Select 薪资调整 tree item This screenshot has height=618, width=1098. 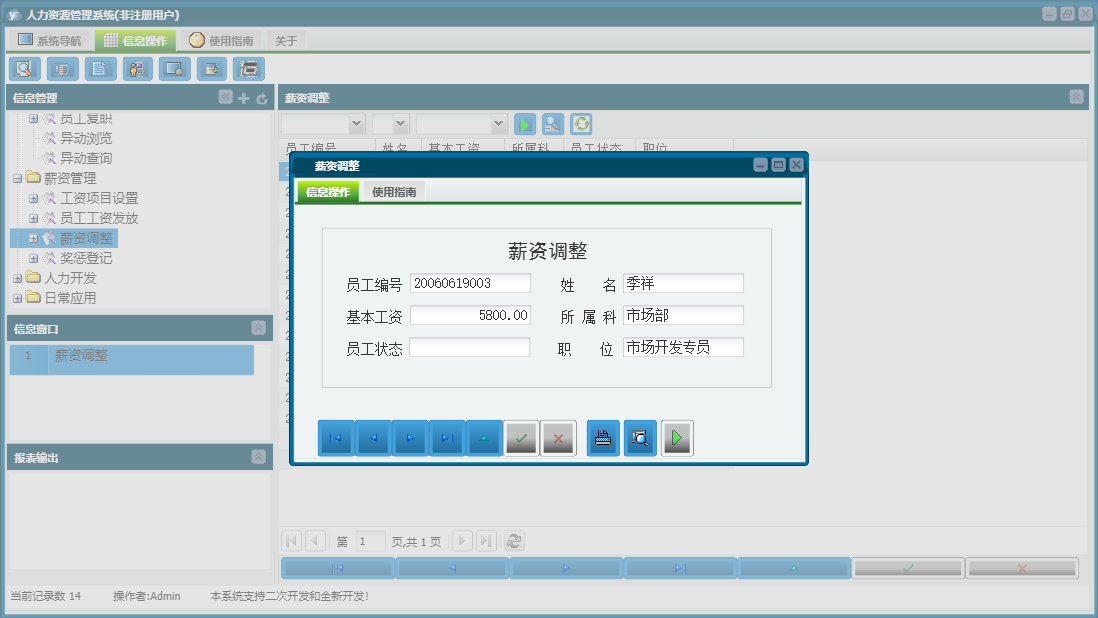pyautogui.click(x=85, y=239)
